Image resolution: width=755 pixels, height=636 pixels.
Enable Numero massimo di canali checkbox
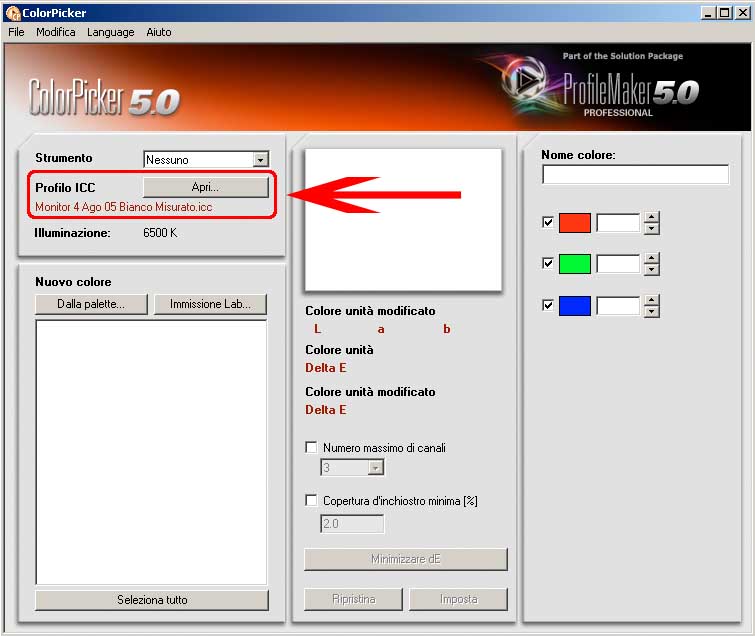312,447
